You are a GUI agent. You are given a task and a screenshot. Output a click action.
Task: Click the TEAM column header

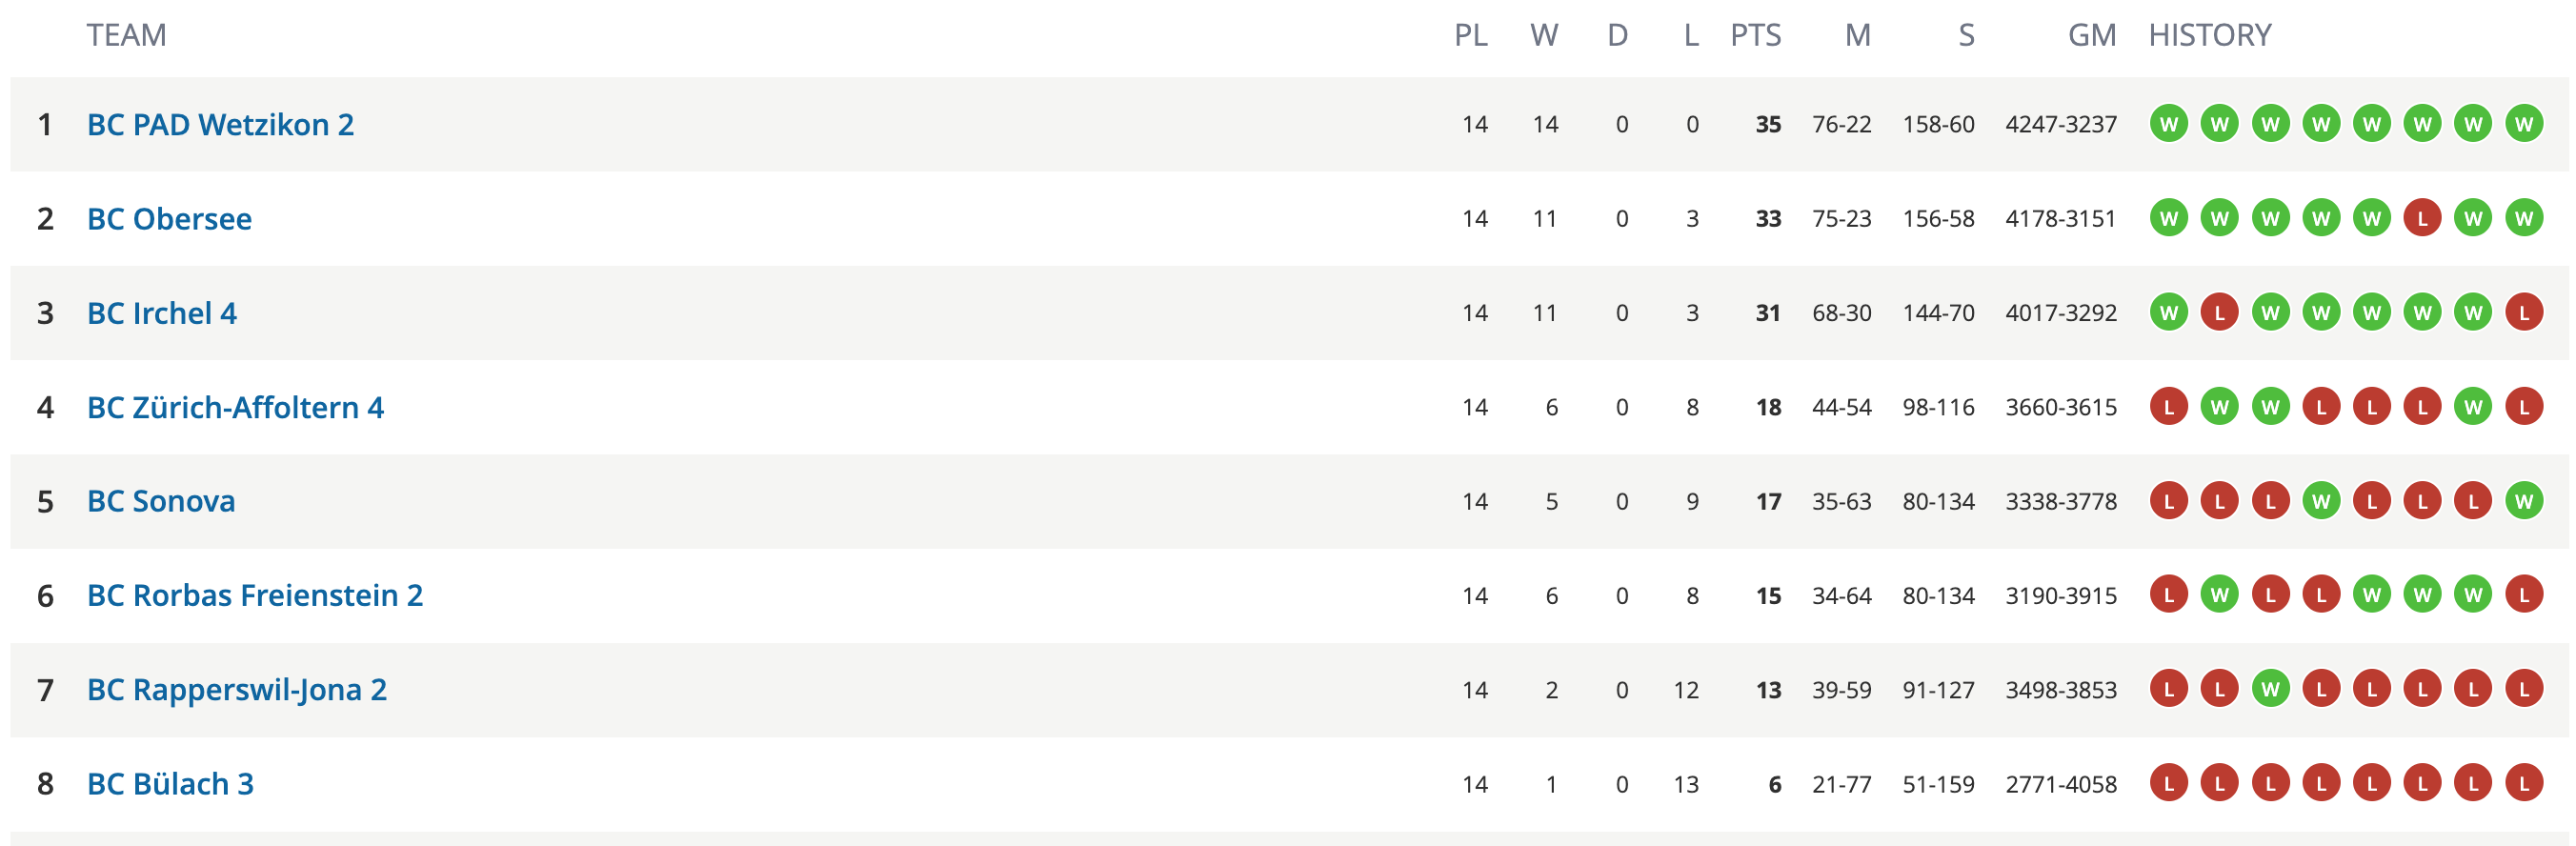pyautogui.click(x=126, y=35)
